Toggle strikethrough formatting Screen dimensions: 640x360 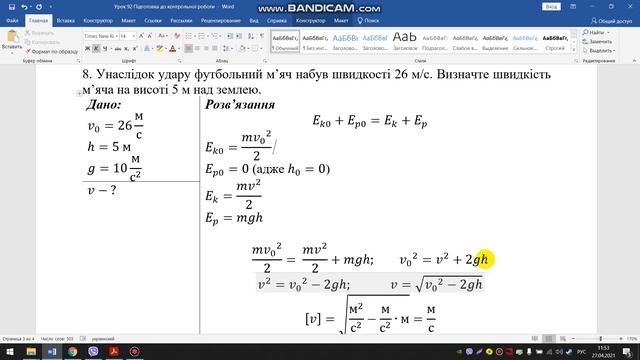[118, 49]
